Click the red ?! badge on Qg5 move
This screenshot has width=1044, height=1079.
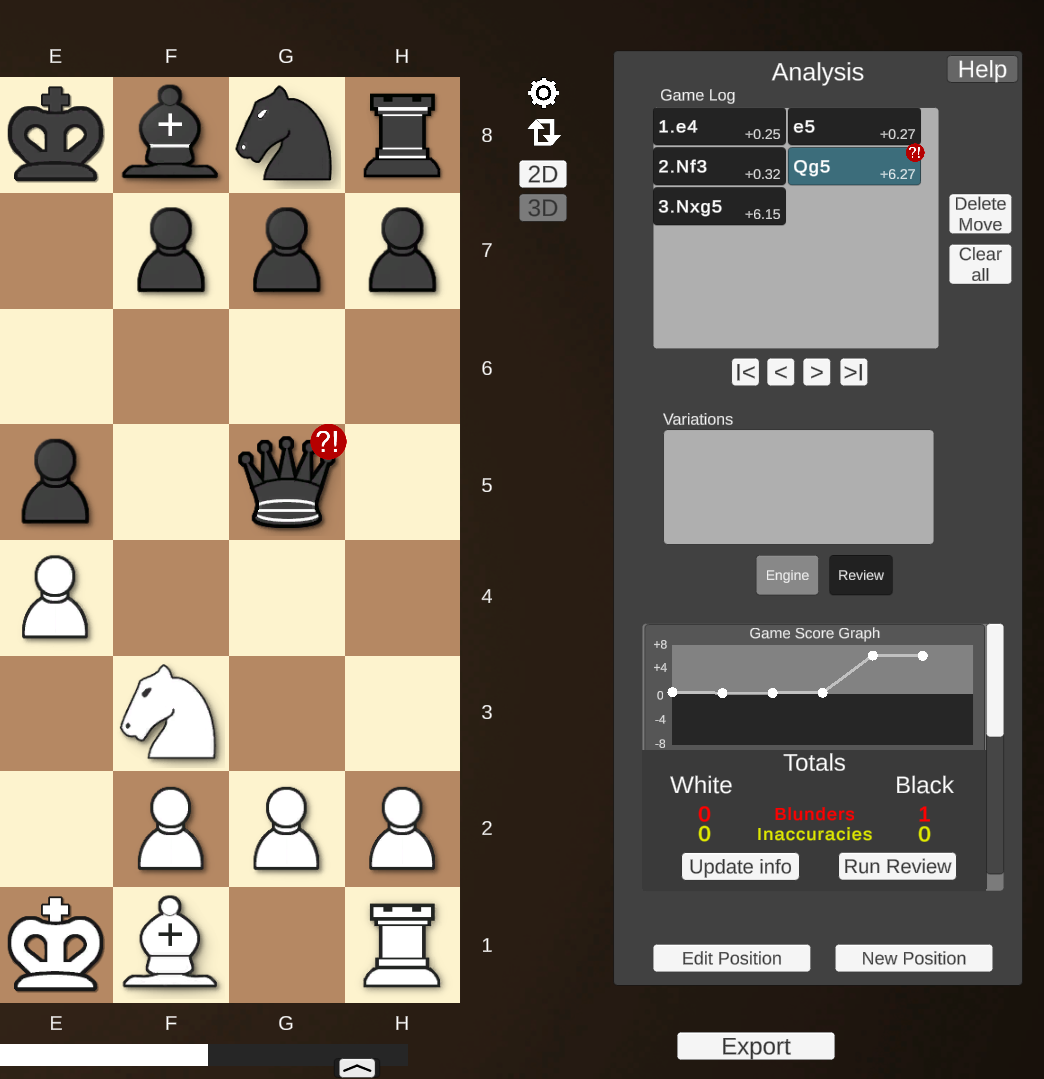[x=915, y=152]
